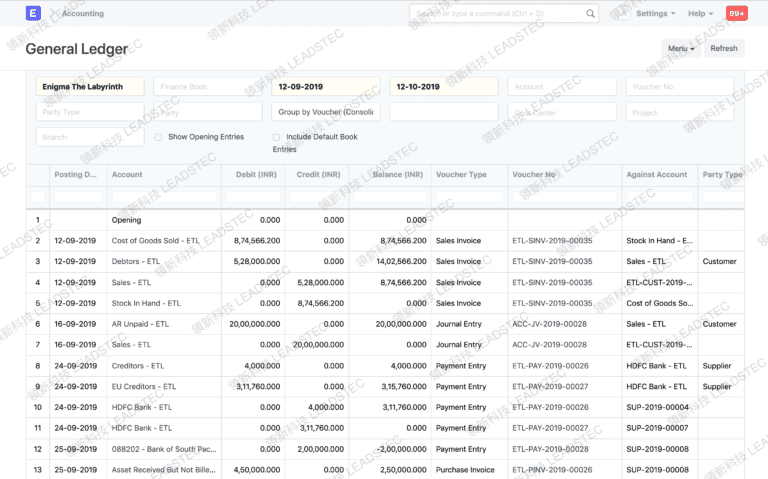Click the Project filter field

pos(680,112)
